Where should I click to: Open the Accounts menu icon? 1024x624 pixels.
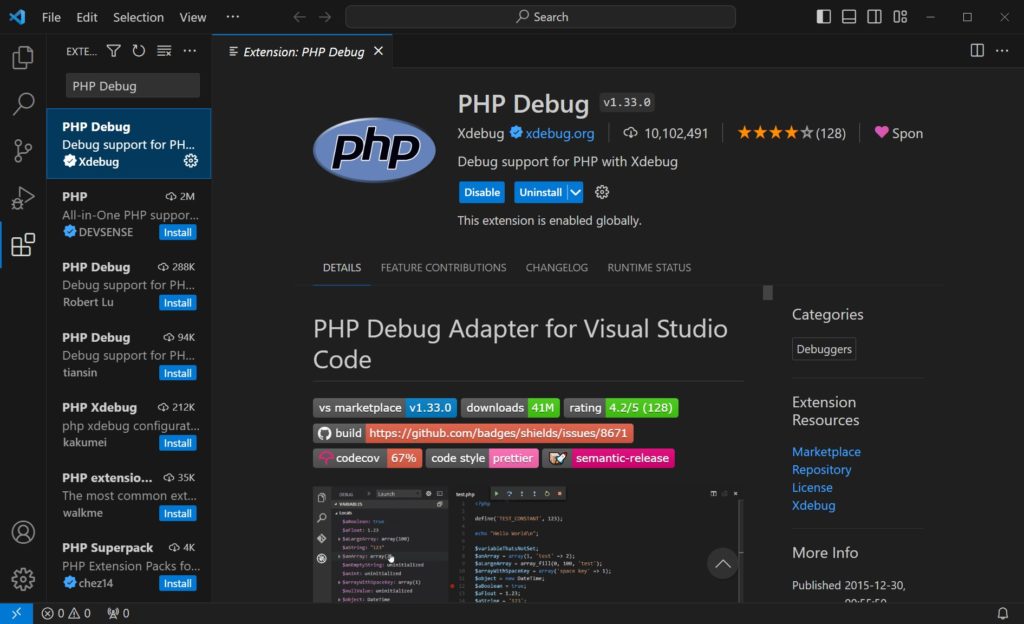point(23,533)
